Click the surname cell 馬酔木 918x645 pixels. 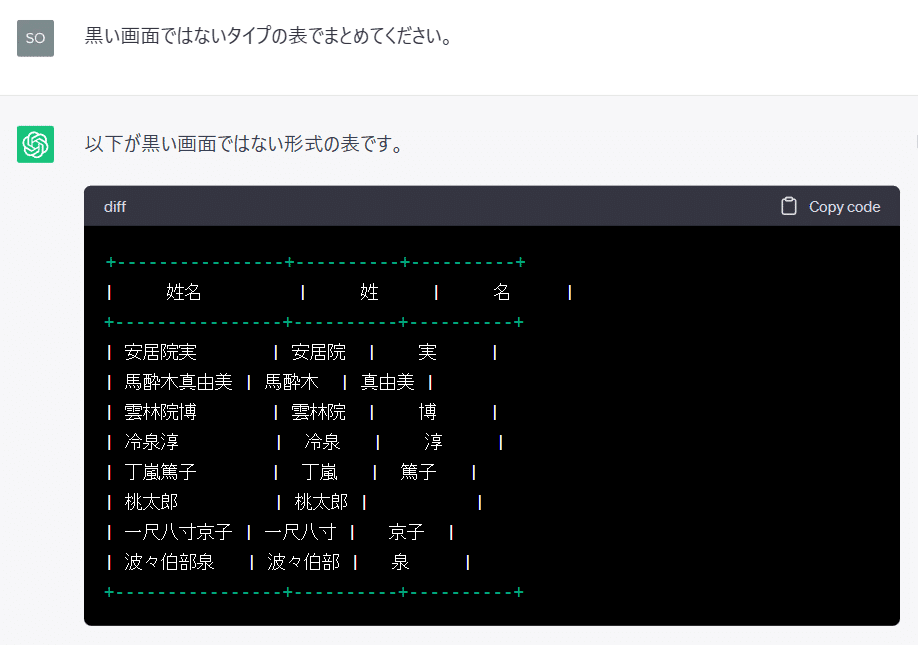(x=292, y=382)
